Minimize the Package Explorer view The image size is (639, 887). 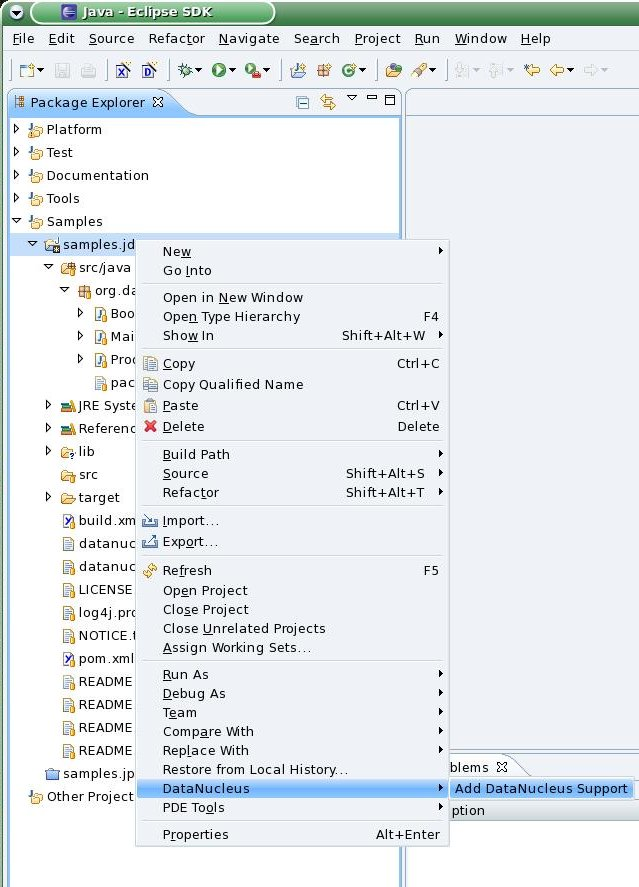pos(372,98)
